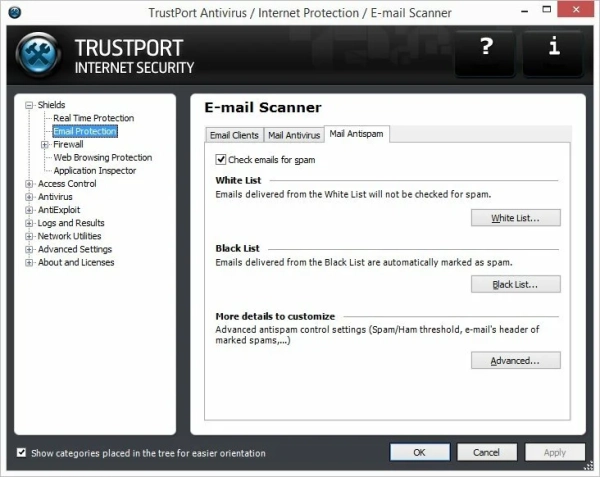Switch to the Email Clients tab

[234, 135]
